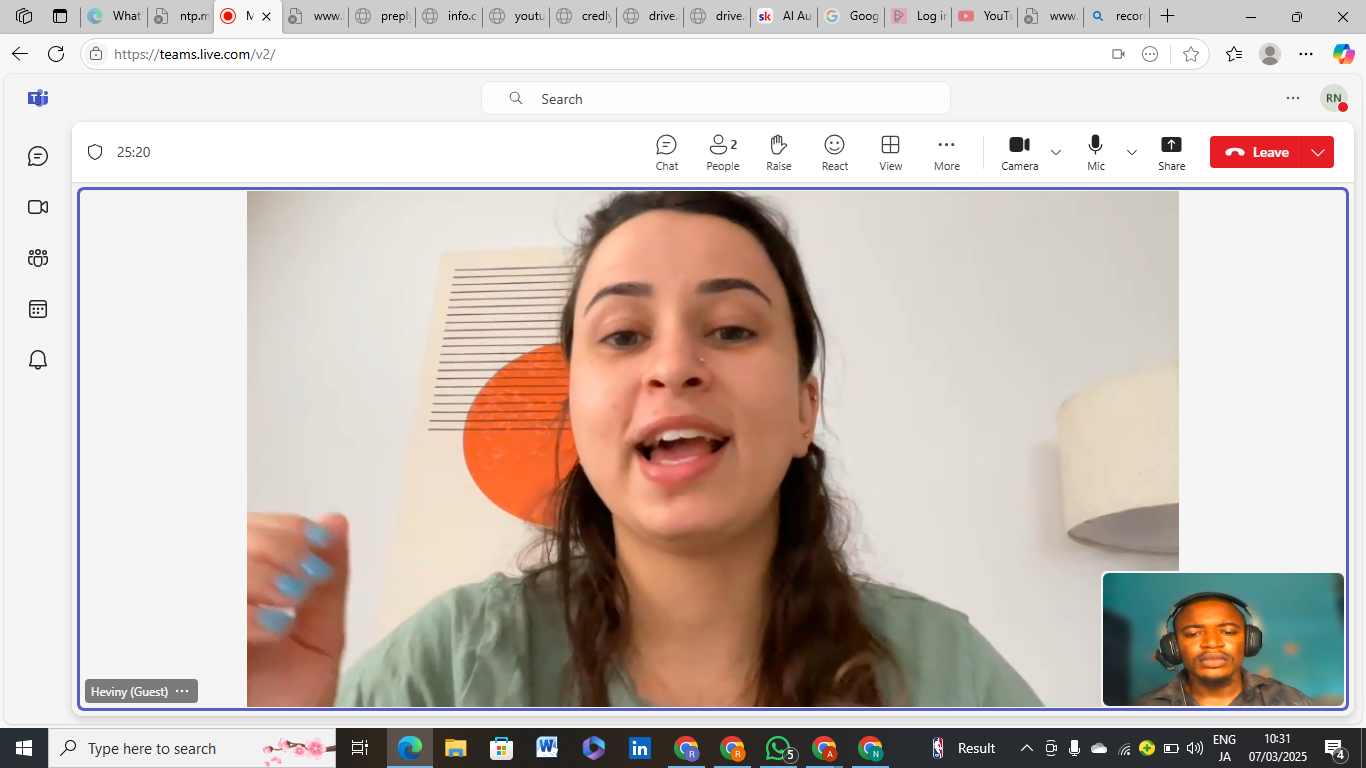The height and width of the screenshot is (768, 1366).
Task: Click the red Leave meeting button
Action: pyautogui.click(x=1258, y=152)
